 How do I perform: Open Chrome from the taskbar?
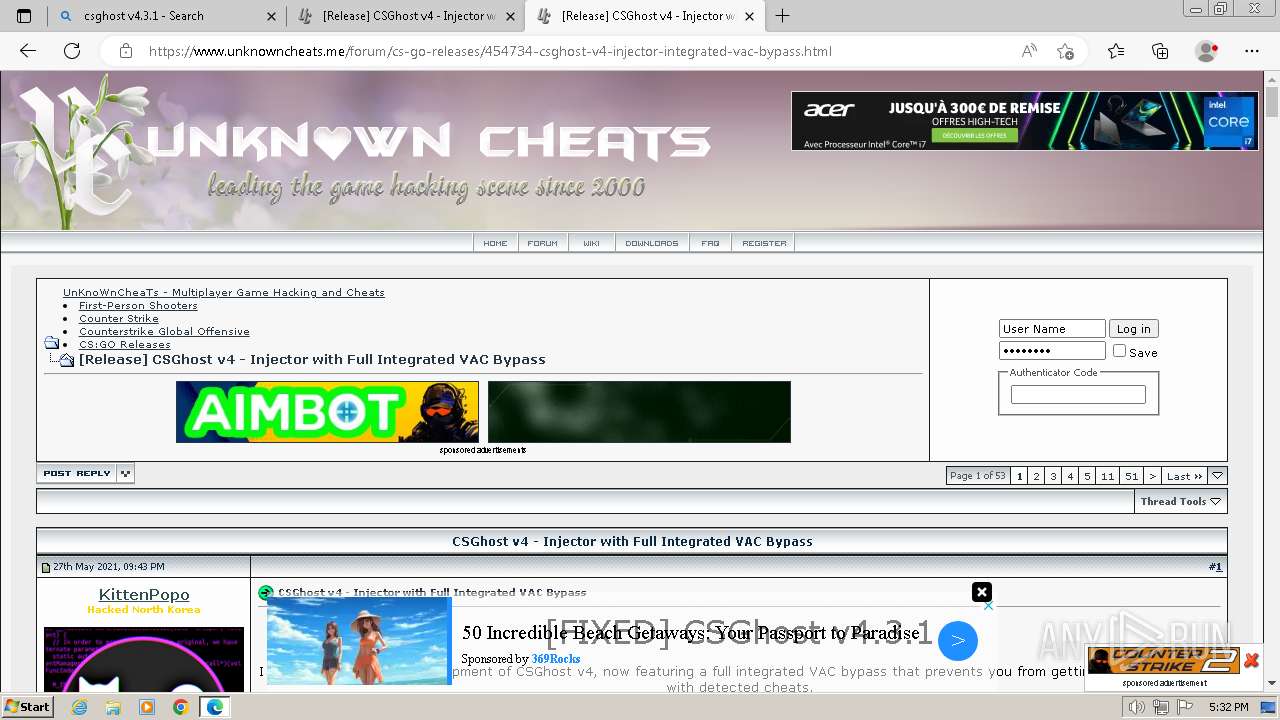pyautogui.click(x=180, y=707)
